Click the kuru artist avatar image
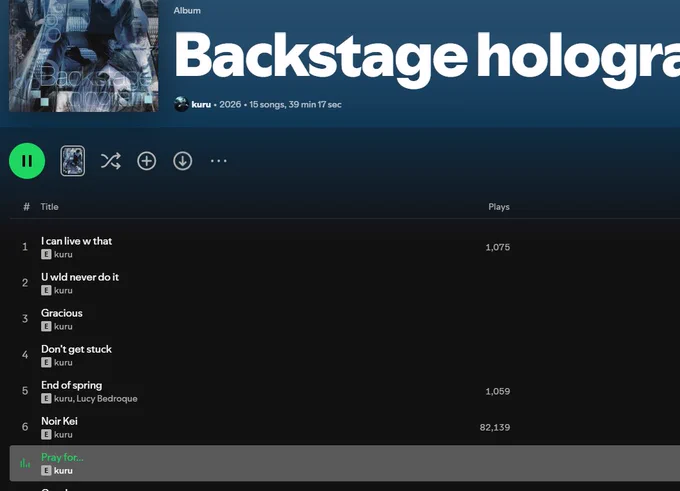 pyautogui.click(x=181, y=105)
